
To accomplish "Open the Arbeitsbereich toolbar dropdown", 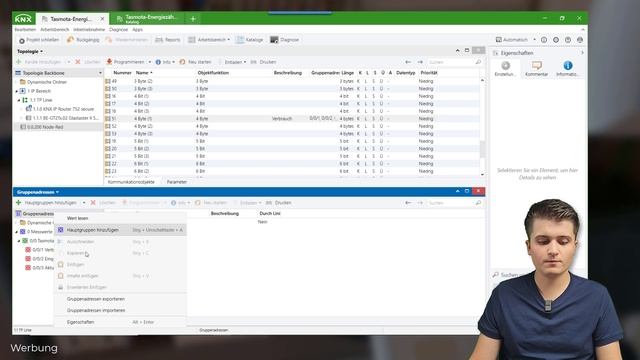I will 209,40.
